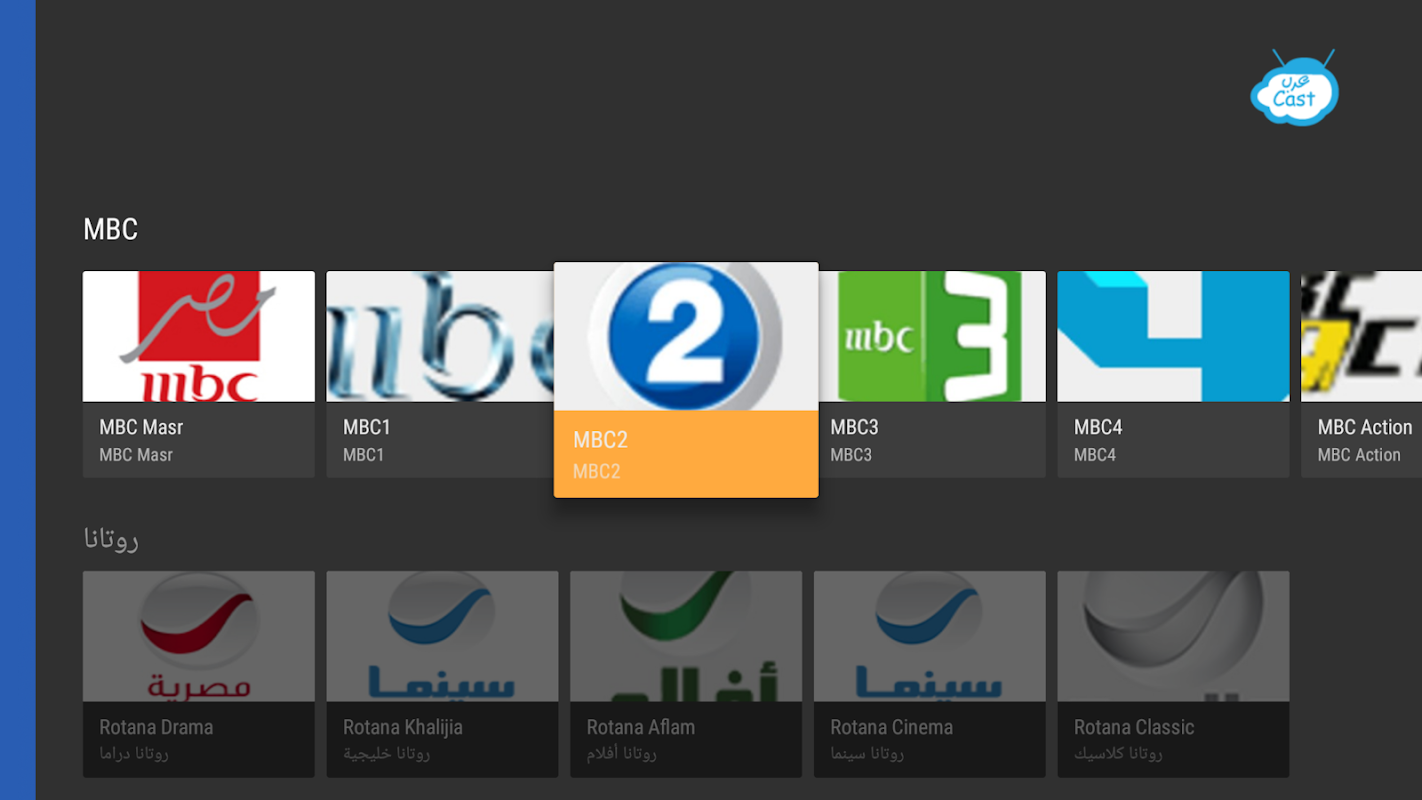Select the Rotana Drama red logo
Screen dimensions: 1422x800
pos(198,636)
